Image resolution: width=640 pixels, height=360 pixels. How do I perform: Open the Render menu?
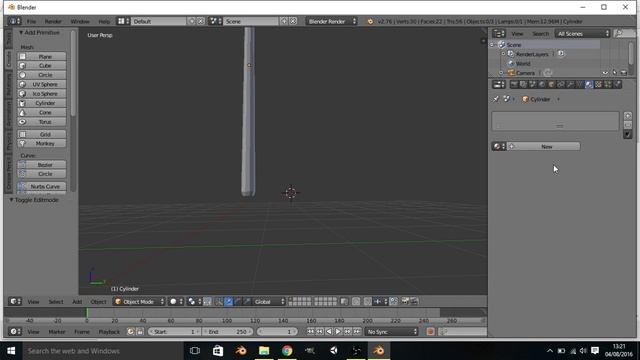pyautogui.click(x=53, y=21)
